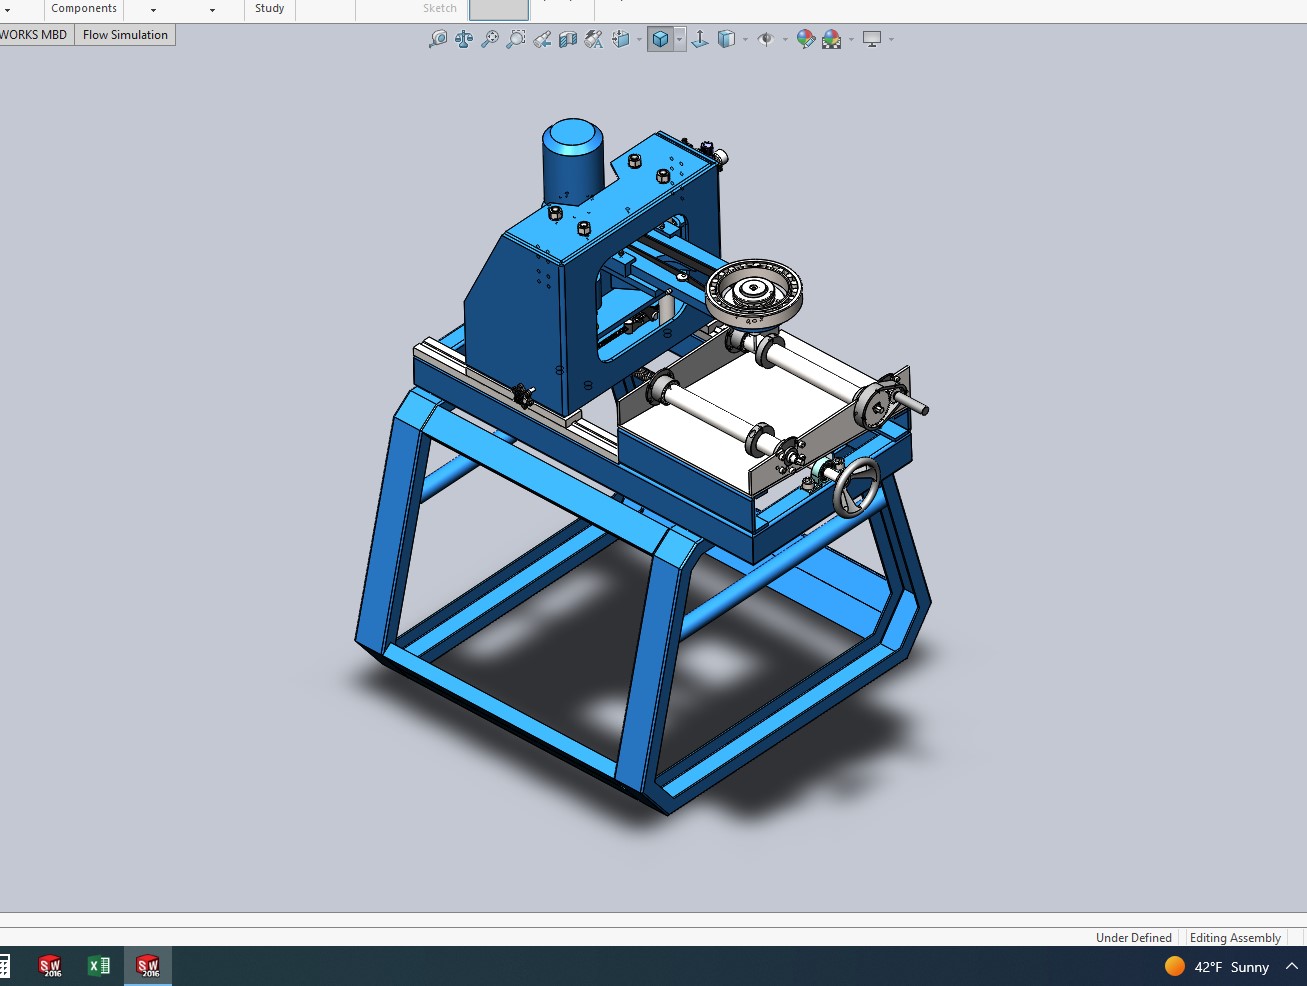Screen dimensions: 1307x986
Task: Toggle the Hide/Show Items eye icon
Action: [766, 39]
